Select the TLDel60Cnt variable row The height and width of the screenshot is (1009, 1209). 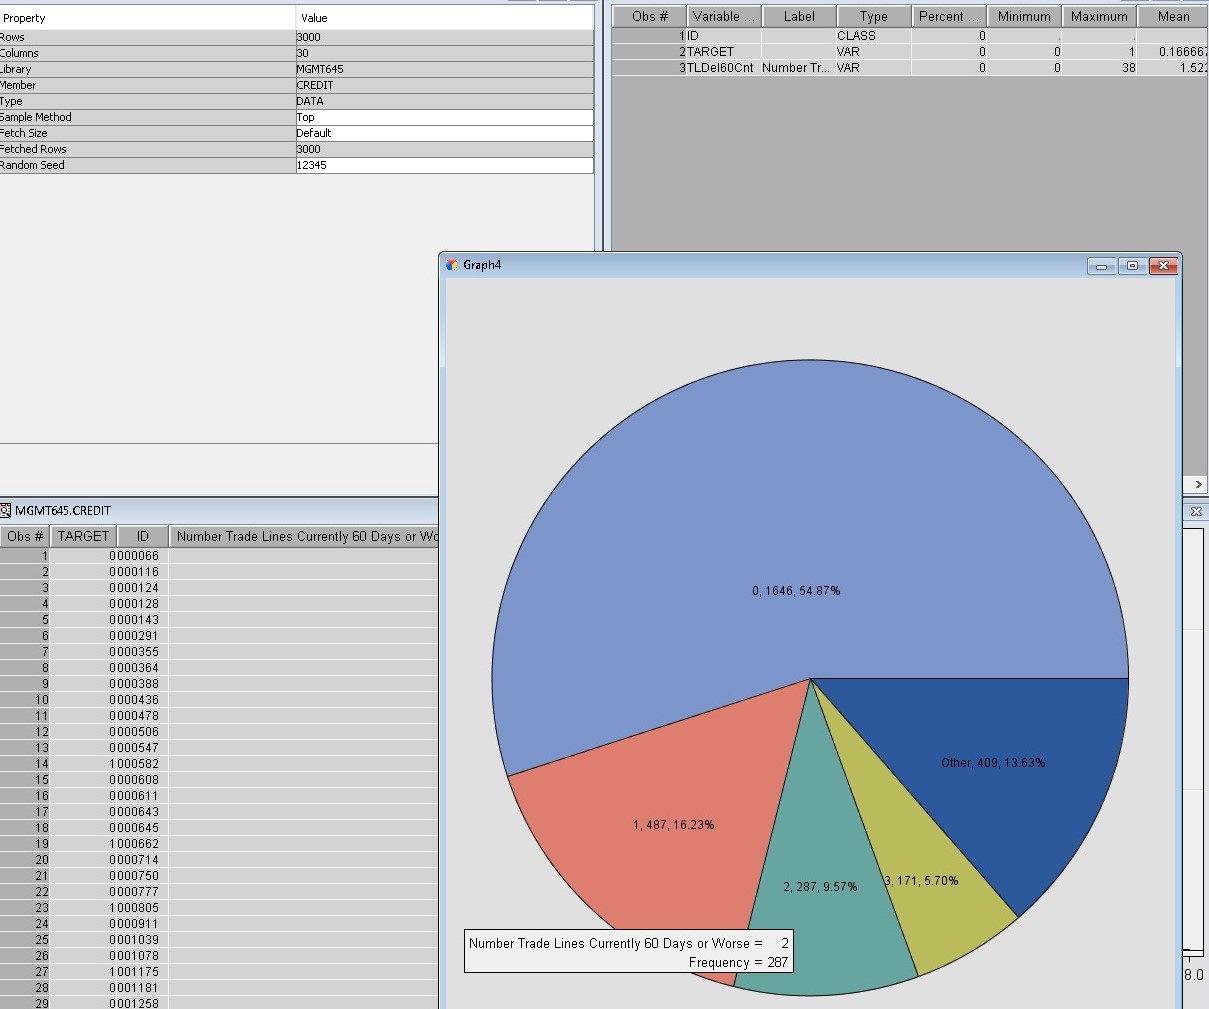tap(910, 67)
